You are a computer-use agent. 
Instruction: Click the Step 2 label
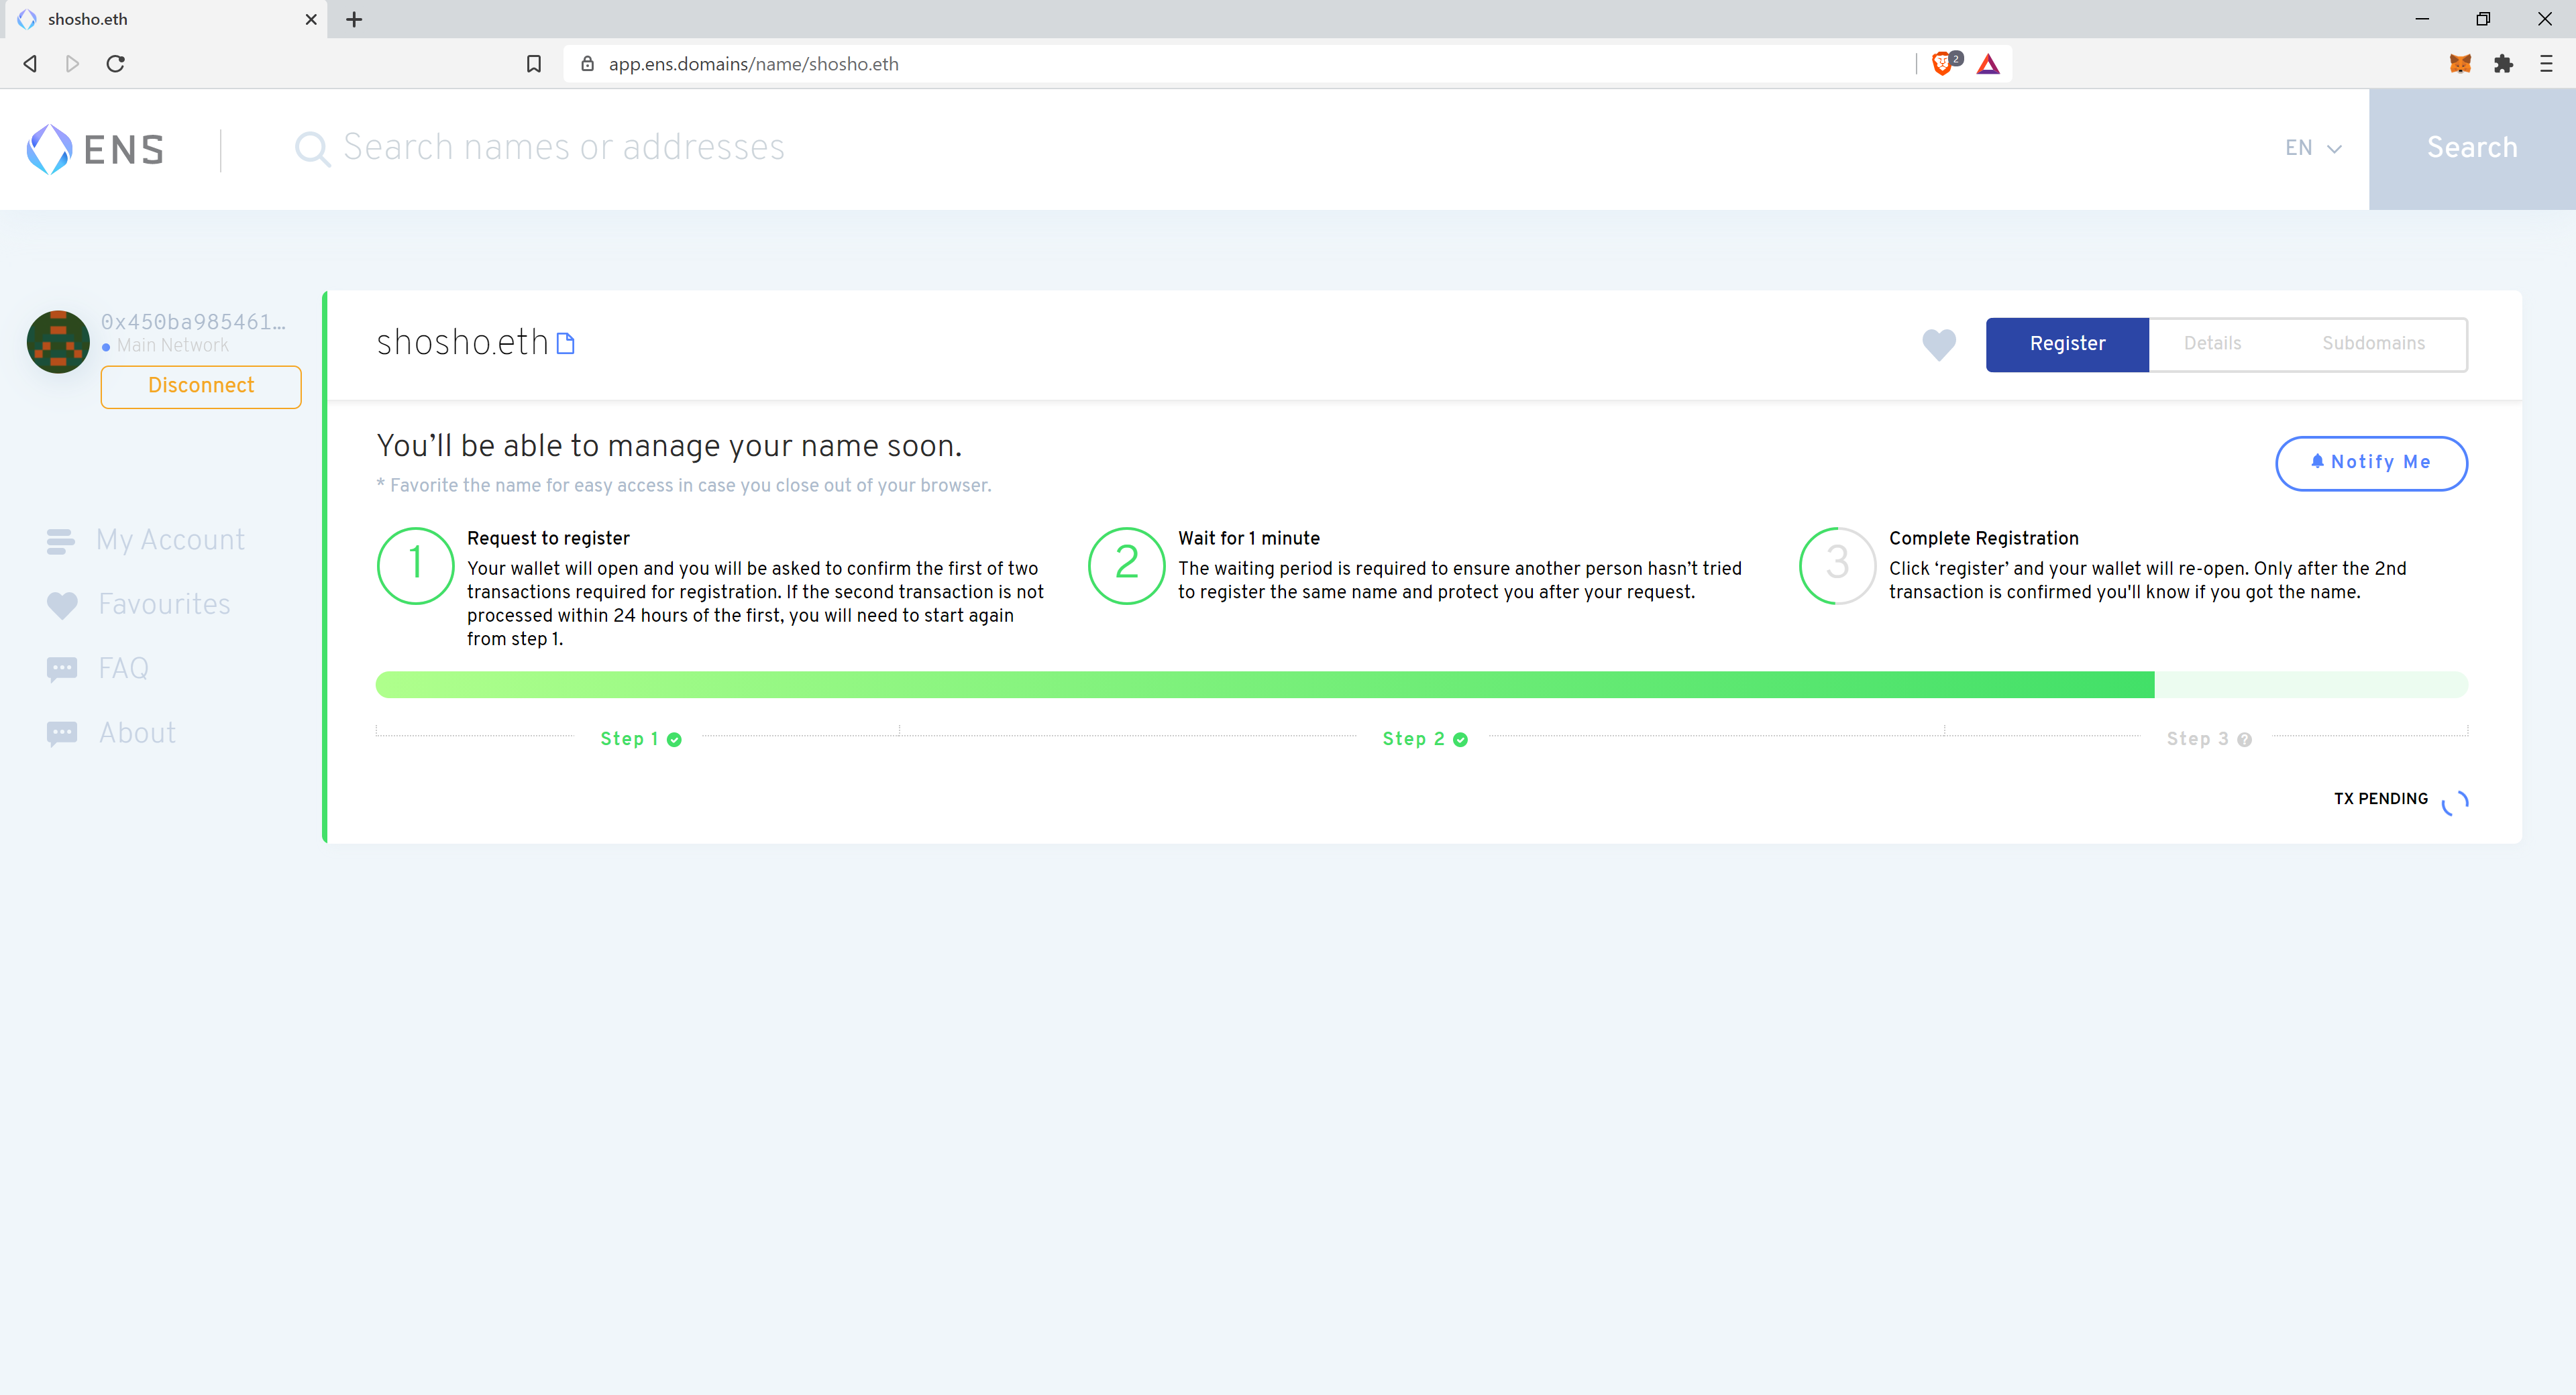tap(1413, 739)
